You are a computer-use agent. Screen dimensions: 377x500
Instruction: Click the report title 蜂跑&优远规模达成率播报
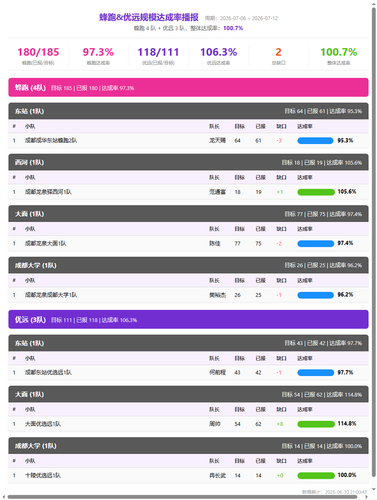click(x=149, y=17)
